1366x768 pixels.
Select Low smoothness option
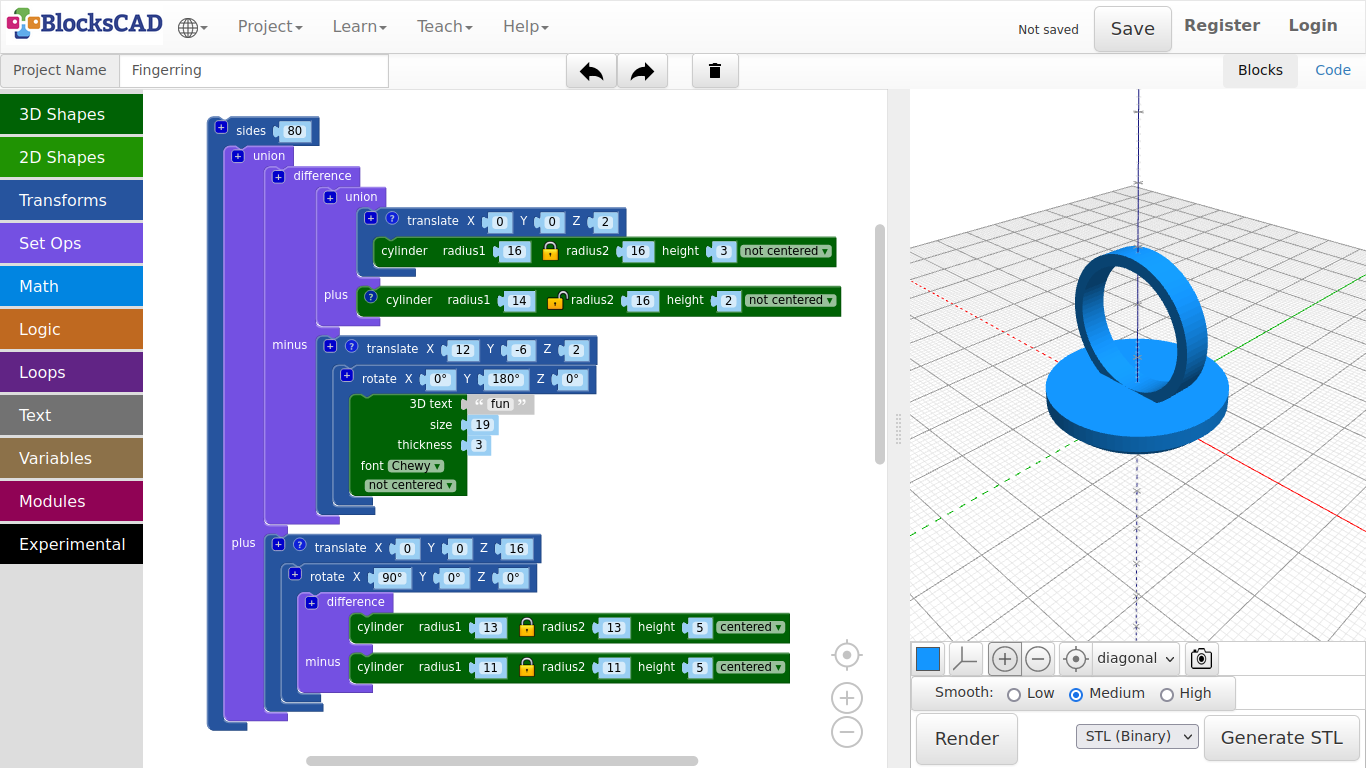click(1014, 694)
